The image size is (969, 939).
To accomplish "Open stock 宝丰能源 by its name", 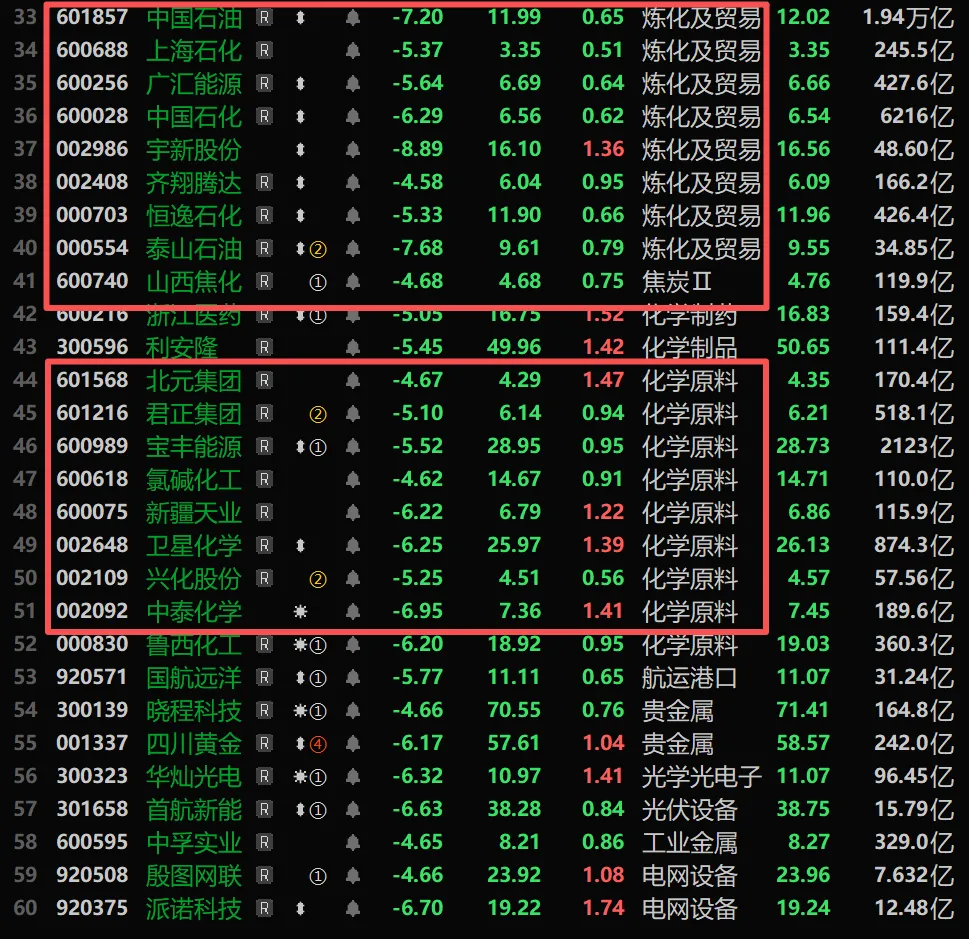I will coord(194,446).
